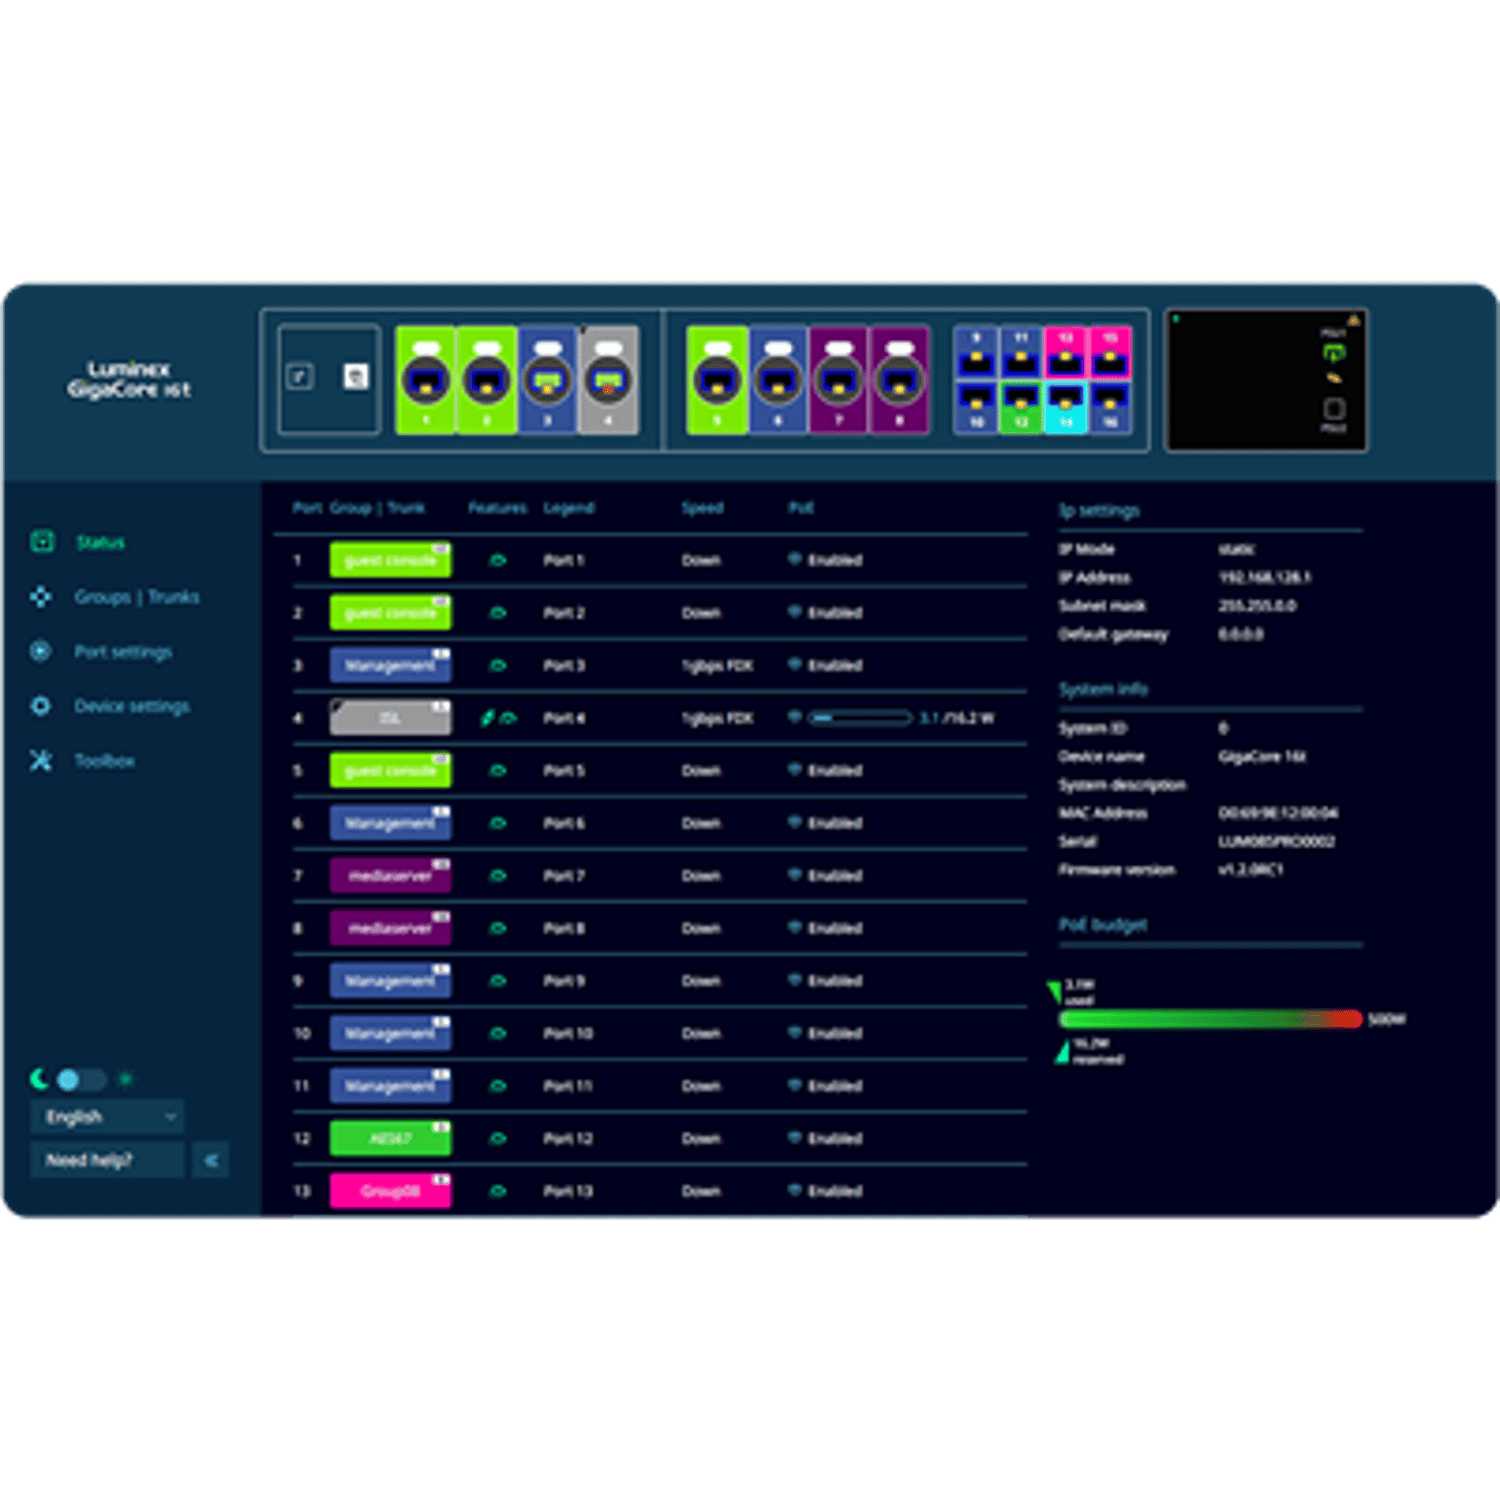Toggle the eye icon for Port 1

[x=498, y=560]
